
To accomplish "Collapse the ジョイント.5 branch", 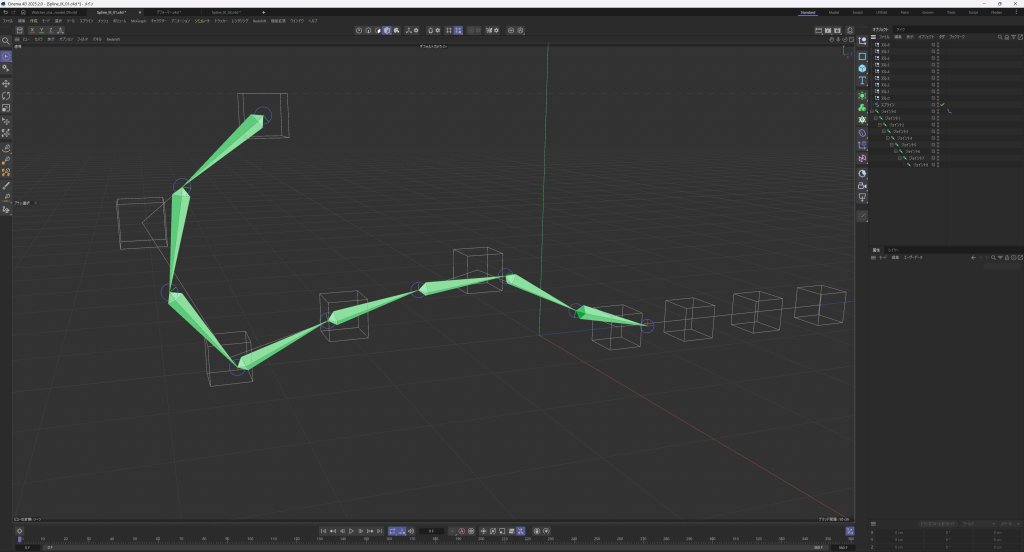I will tap(891, 145).
